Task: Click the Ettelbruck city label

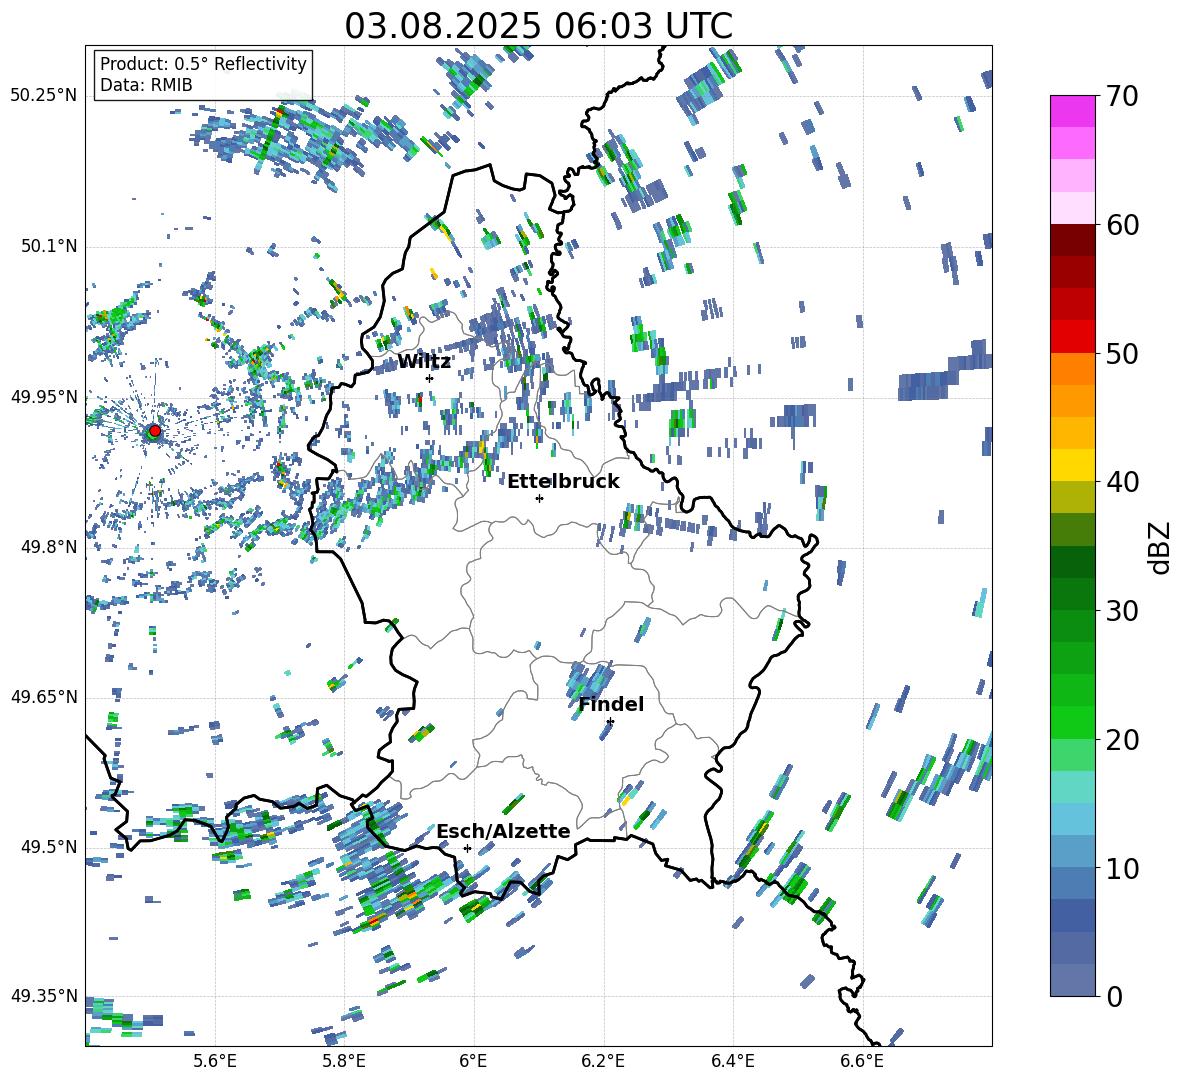Action: (x=563, y=482)
